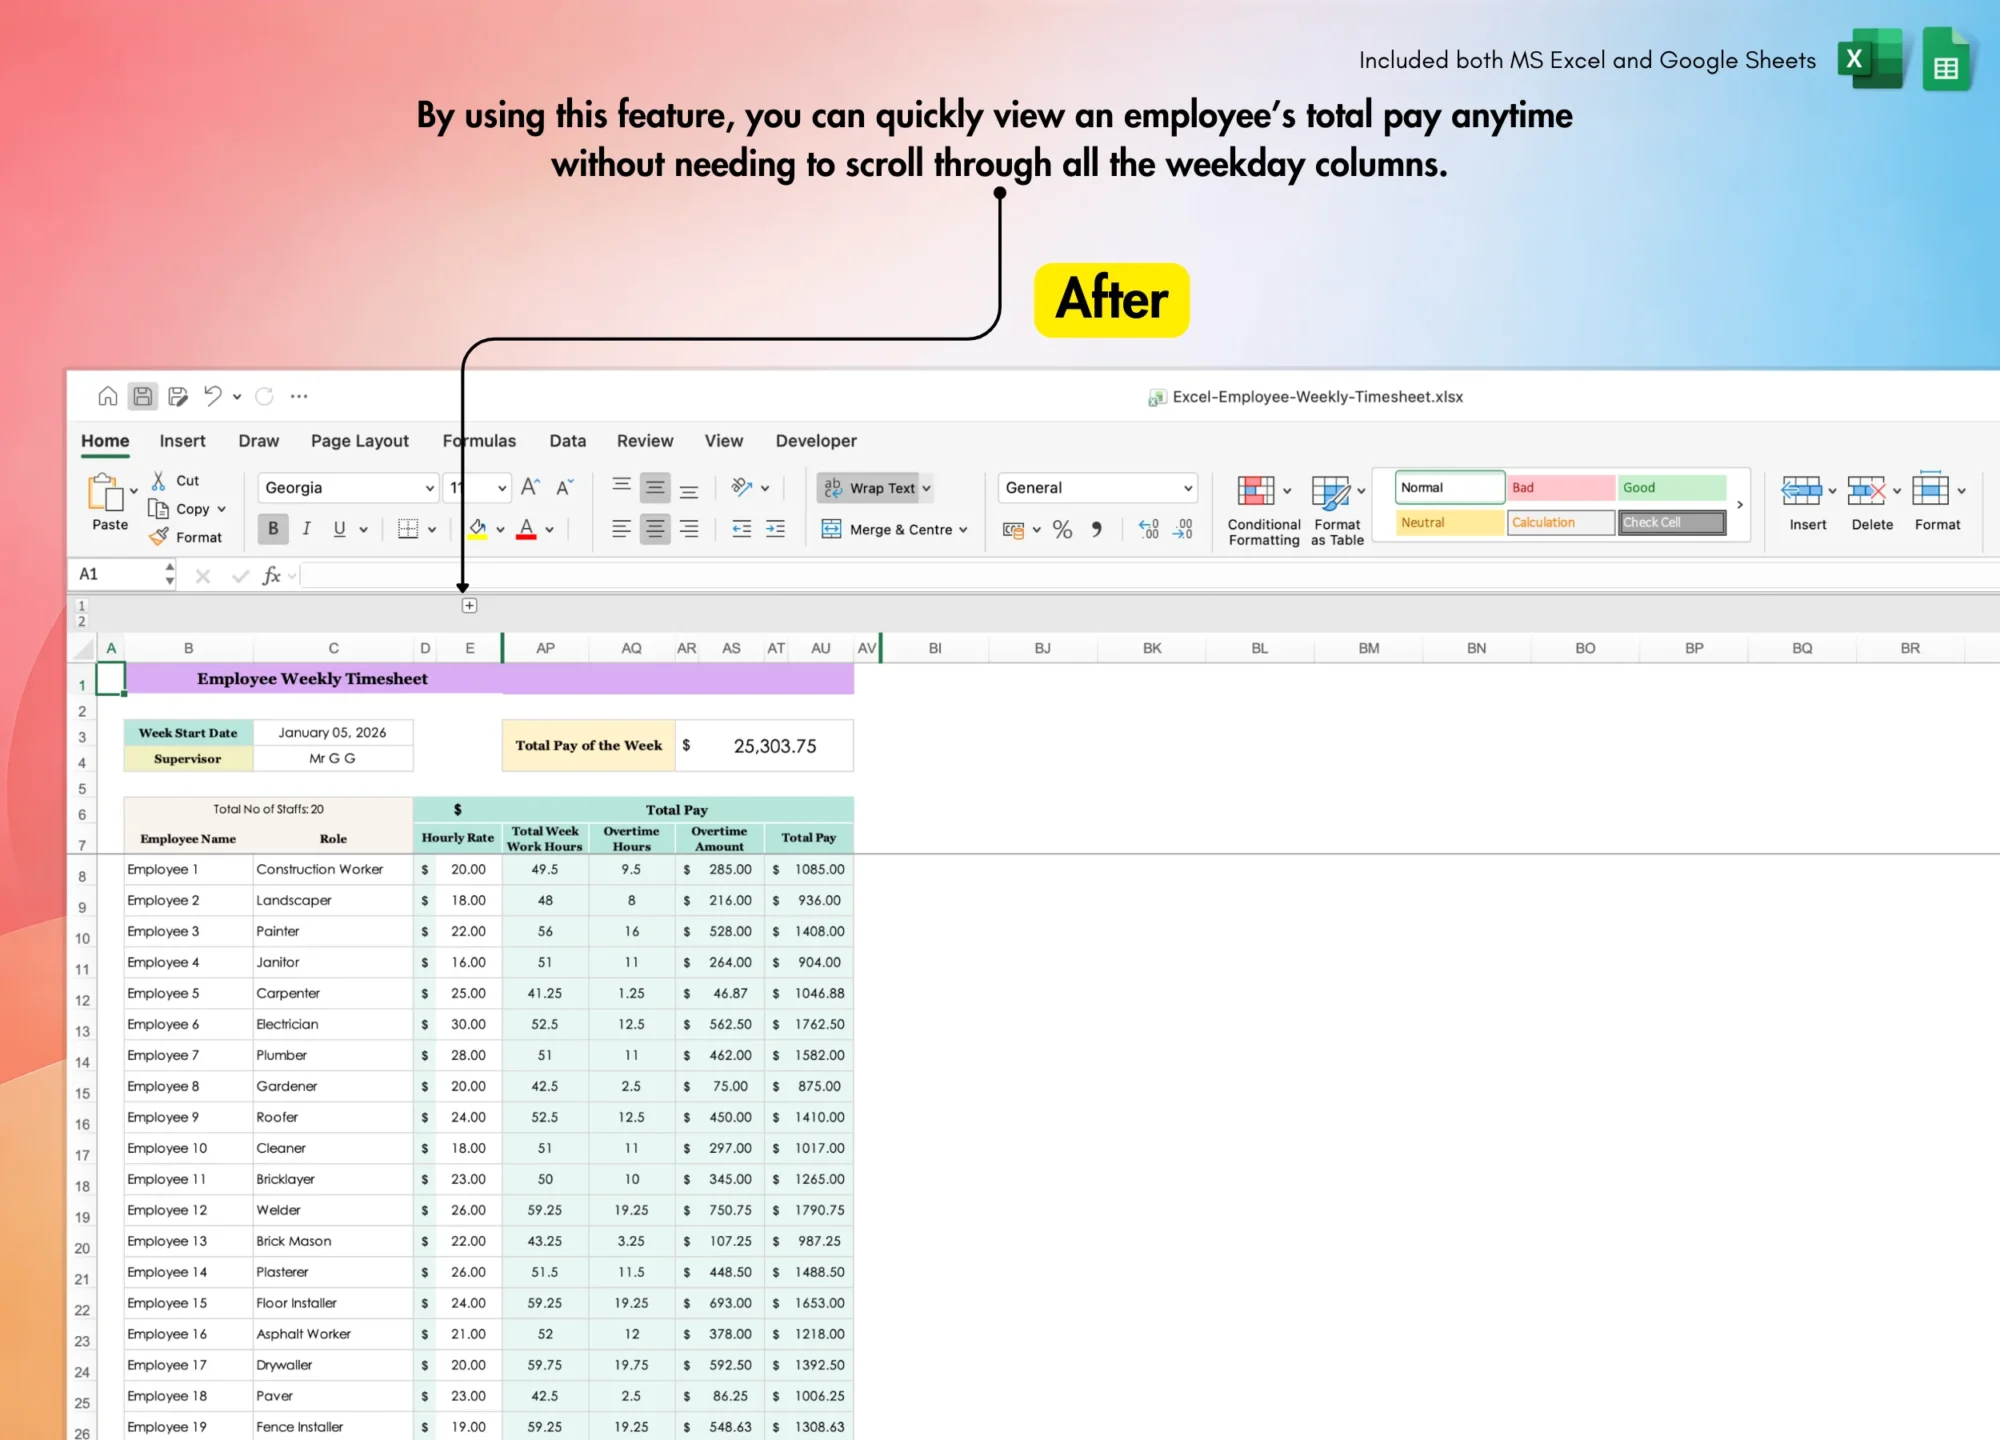Switch to the Insert tab
The image size is (2000, 1440).
[182, 441]
